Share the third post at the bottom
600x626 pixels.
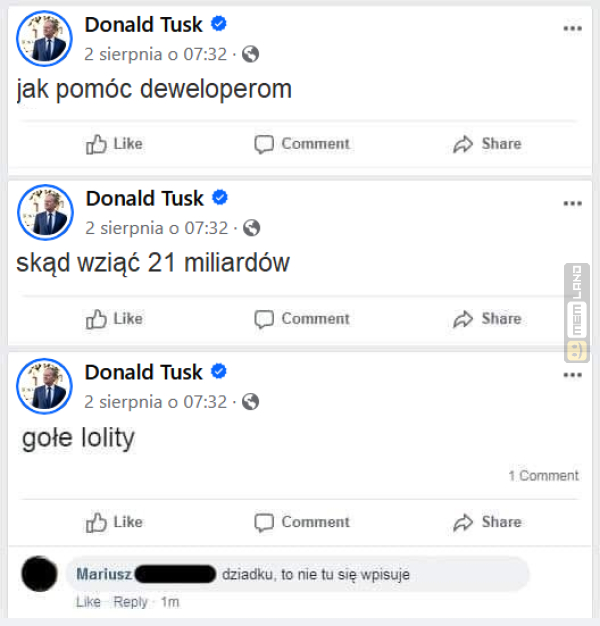coord(487,522)
